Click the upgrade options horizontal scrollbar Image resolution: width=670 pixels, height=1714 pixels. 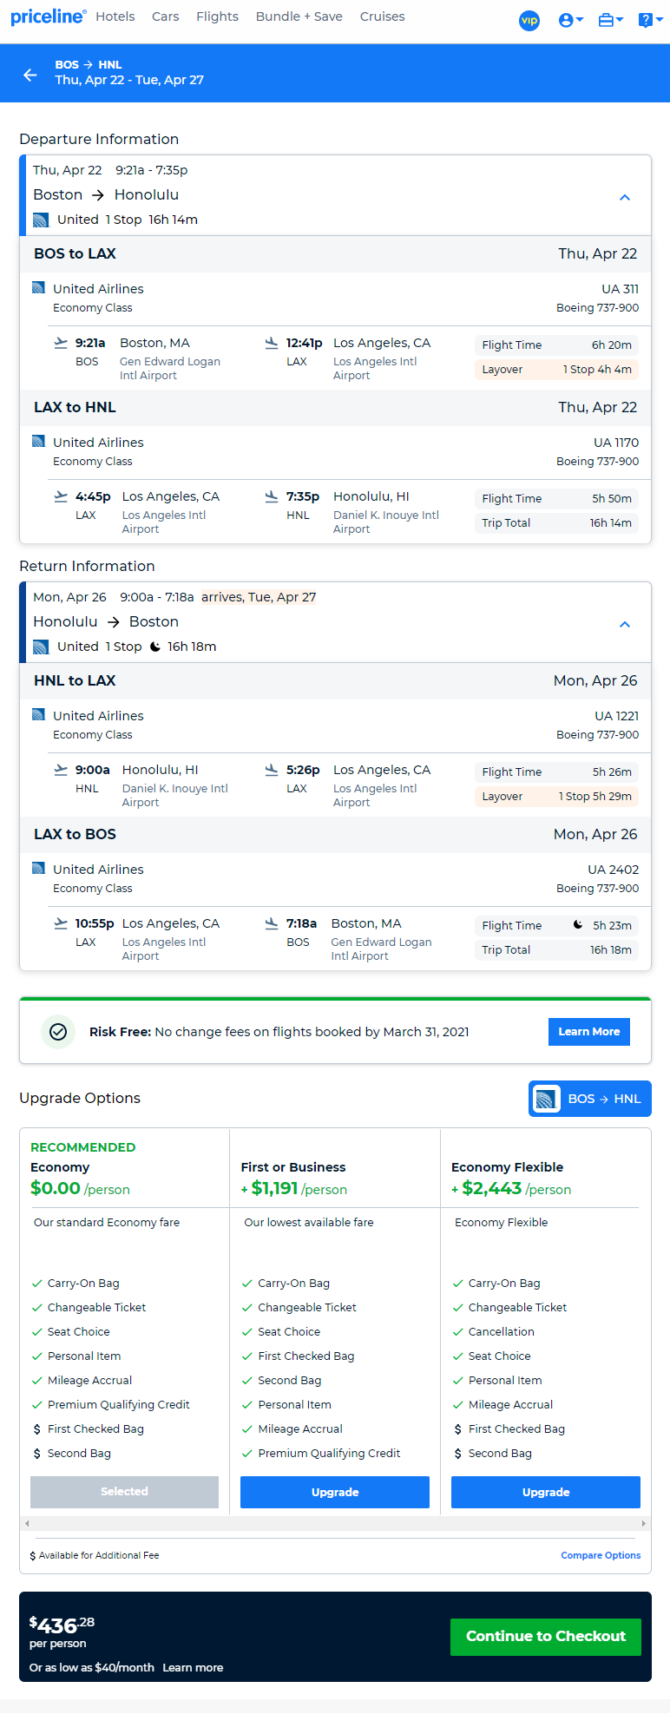point(335,1523)
